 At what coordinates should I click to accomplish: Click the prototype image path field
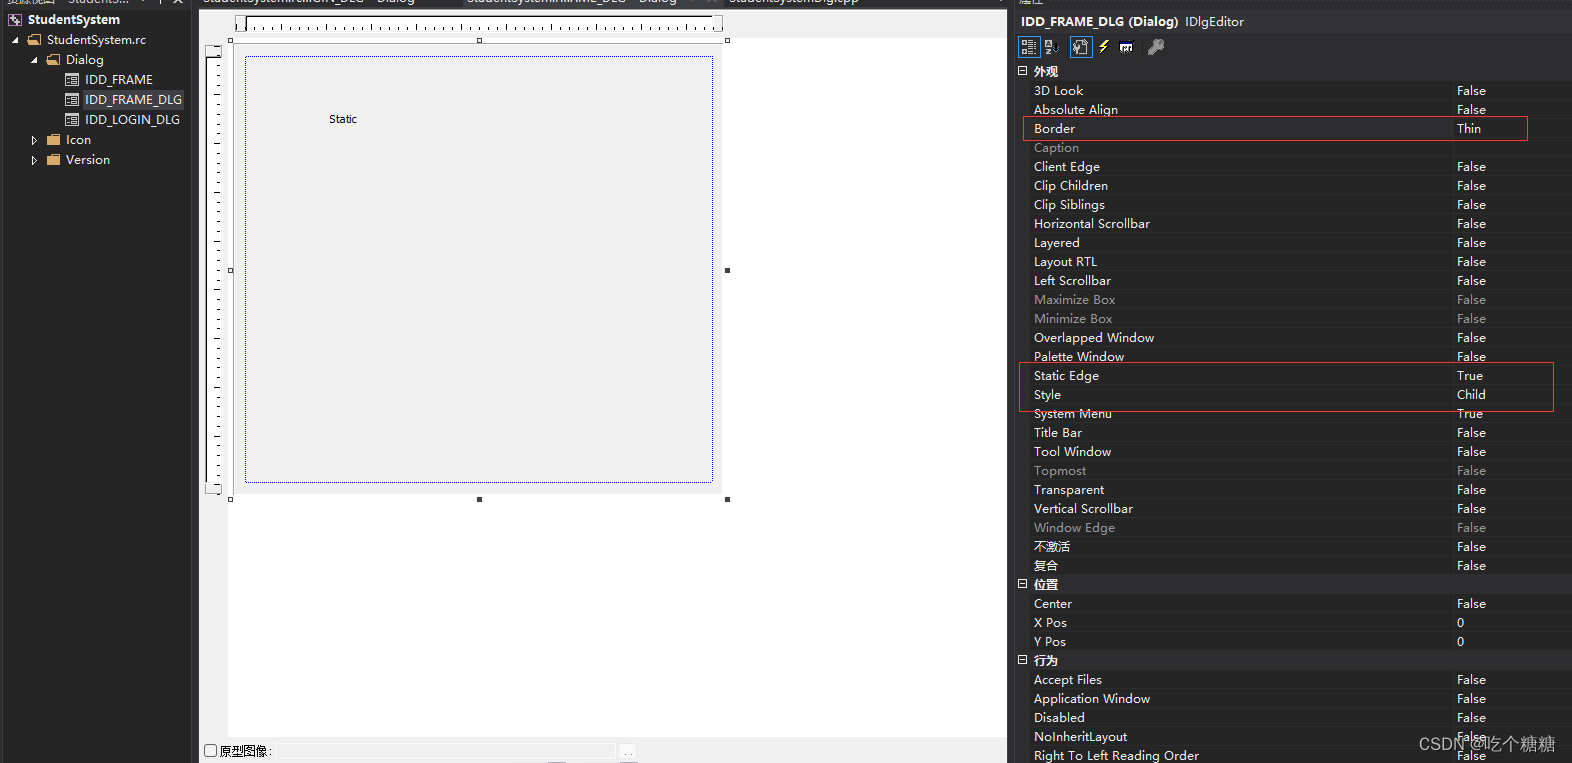click(445, 751)
